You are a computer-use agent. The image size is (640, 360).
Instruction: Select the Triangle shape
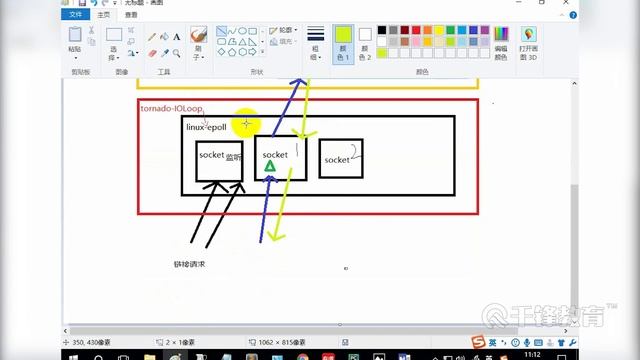(x=242, y=42)
